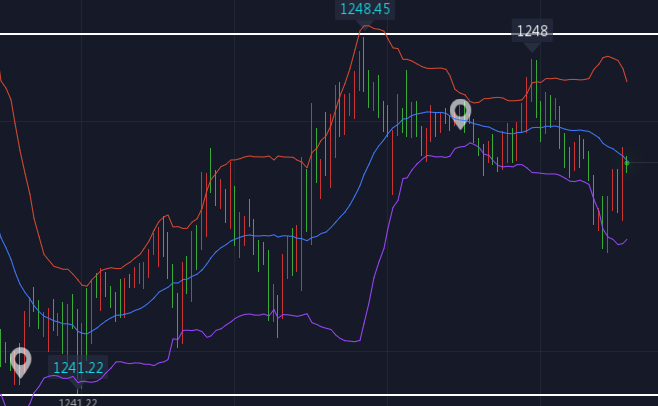This screenshot has height=406, width=658.
Task: Click the green current-price dot at right edge
Action: (x=627, y=162)
